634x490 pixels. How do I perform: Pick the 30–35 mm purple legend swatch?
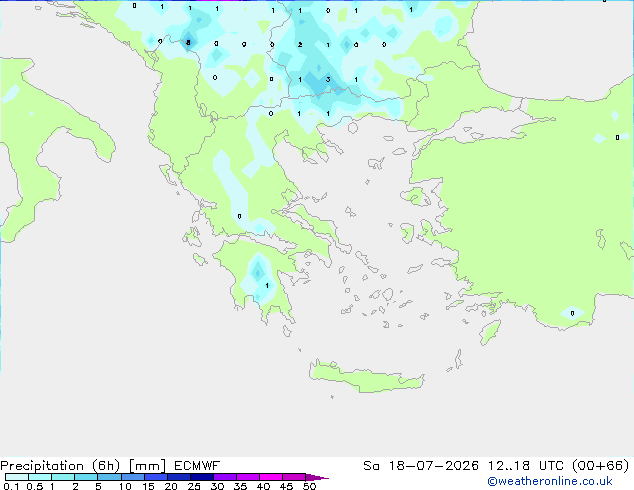point(225,477)
